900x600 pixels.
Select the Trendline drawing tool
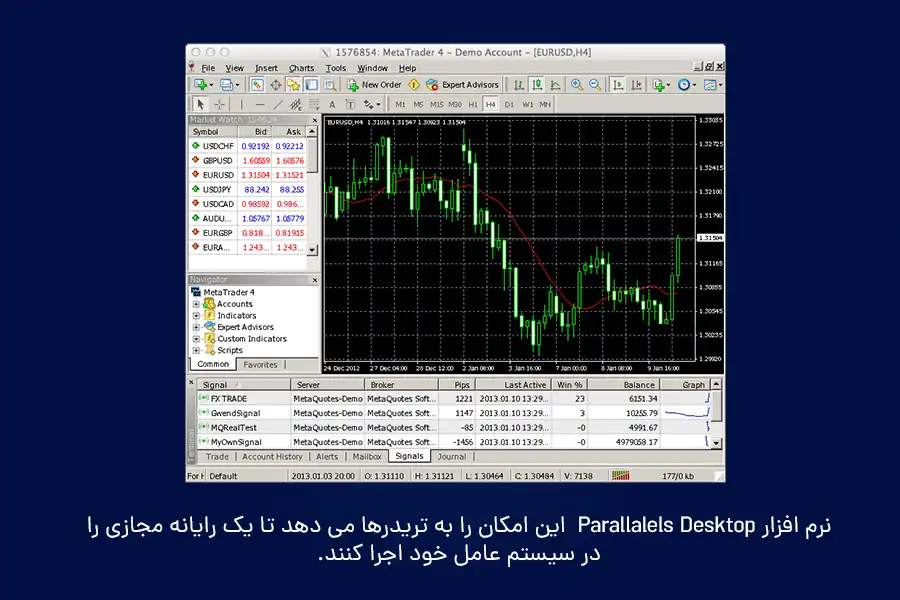click(278, 104)
